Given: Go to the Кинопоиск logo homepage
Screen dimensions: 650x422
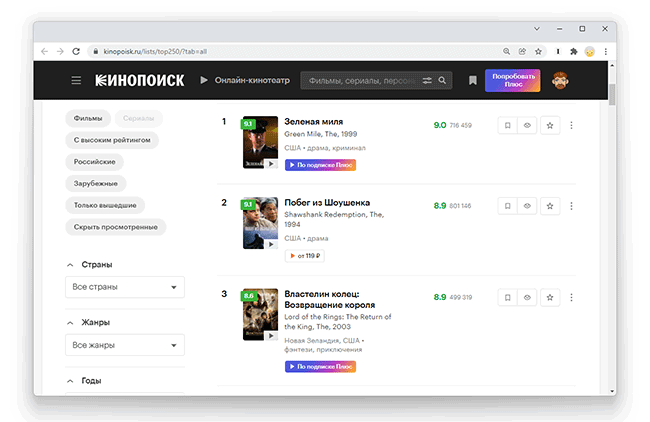Looking at the screenshot, I should (140, 80).
